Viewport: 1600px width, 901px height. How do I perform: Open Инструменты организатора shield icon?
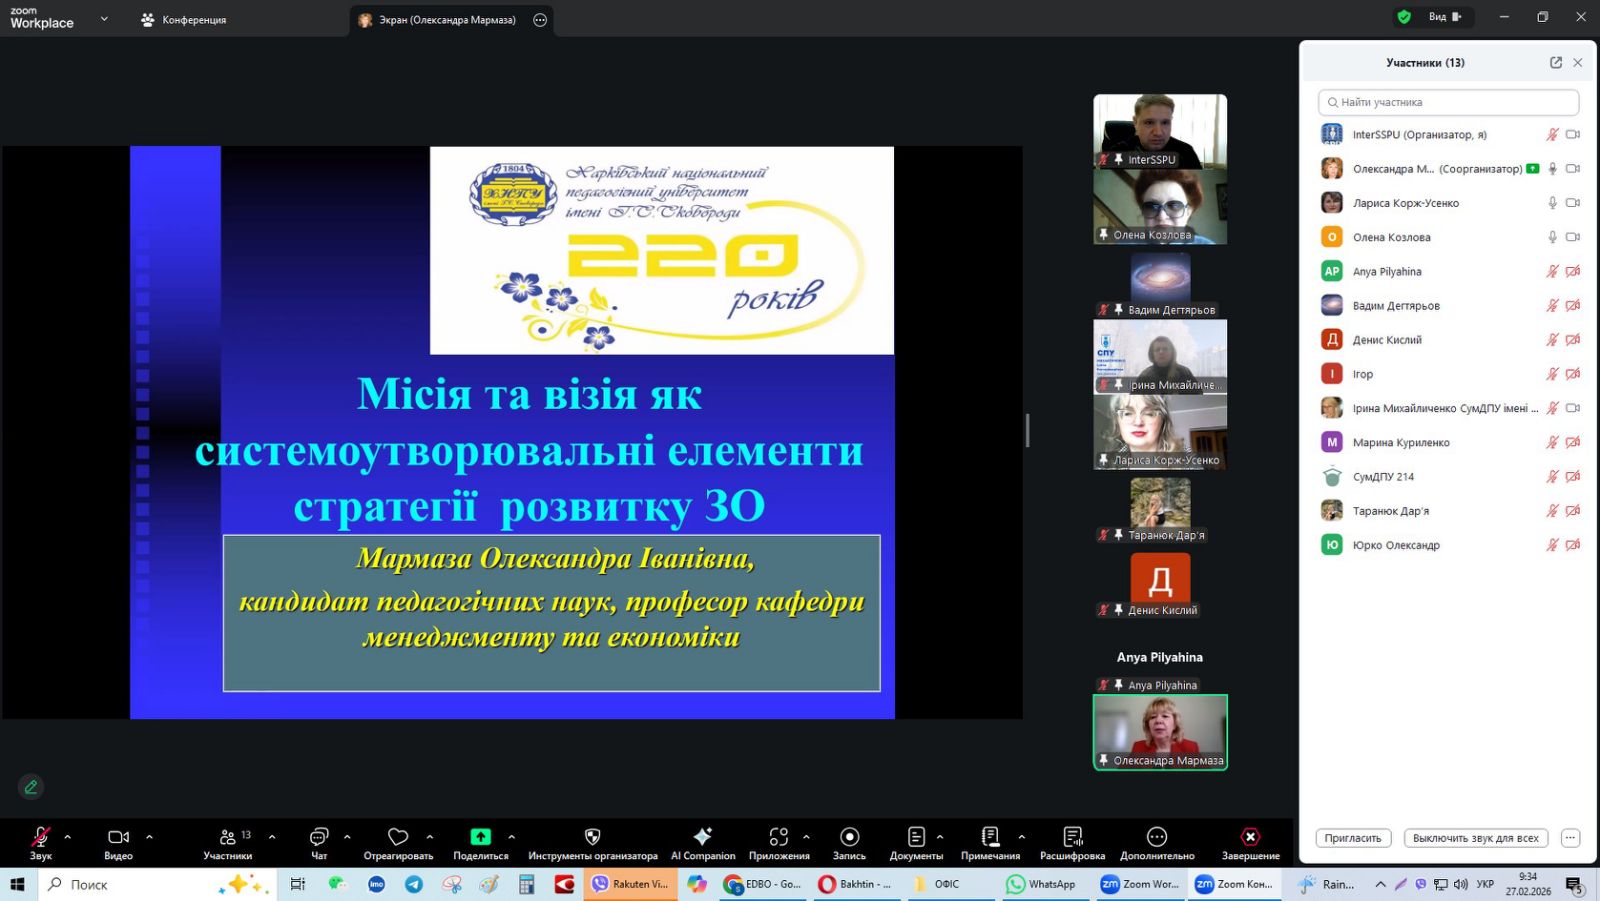[592, 837]
